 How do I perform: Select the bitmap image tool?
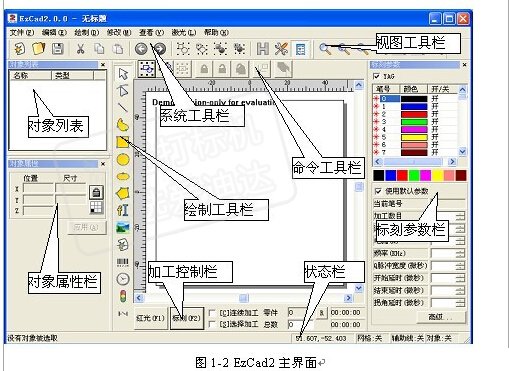pyautogui.click(x=123, y=227)
